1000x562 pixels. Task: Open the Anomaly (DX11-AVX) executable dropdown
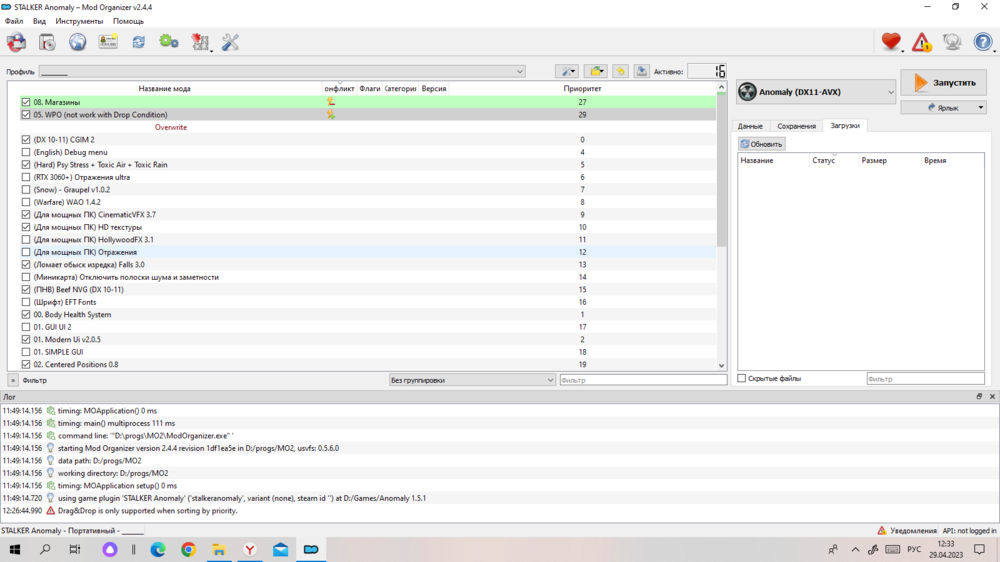(x=816, y=92)
